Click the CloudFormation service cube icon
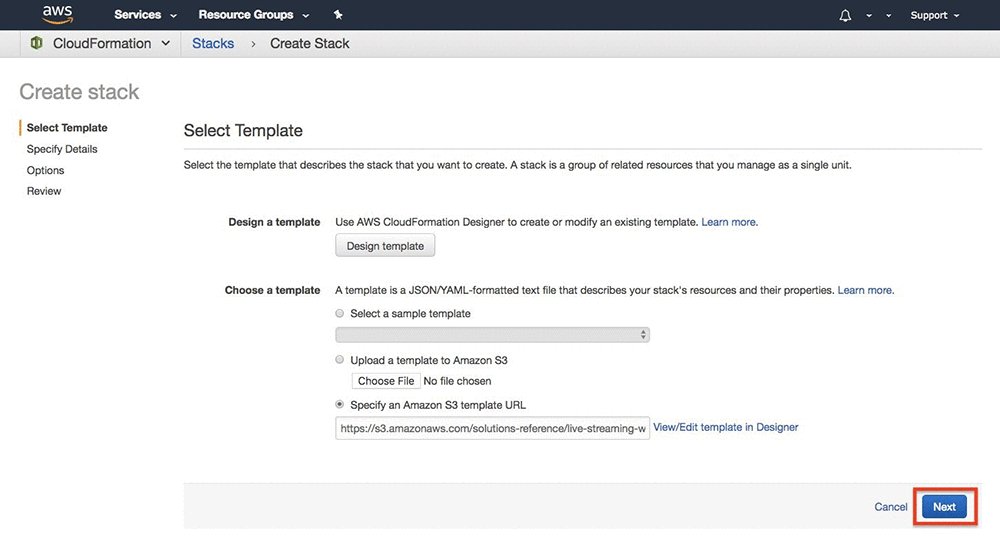The width and height of the screenshot is (1000, 554). point(36,43)
